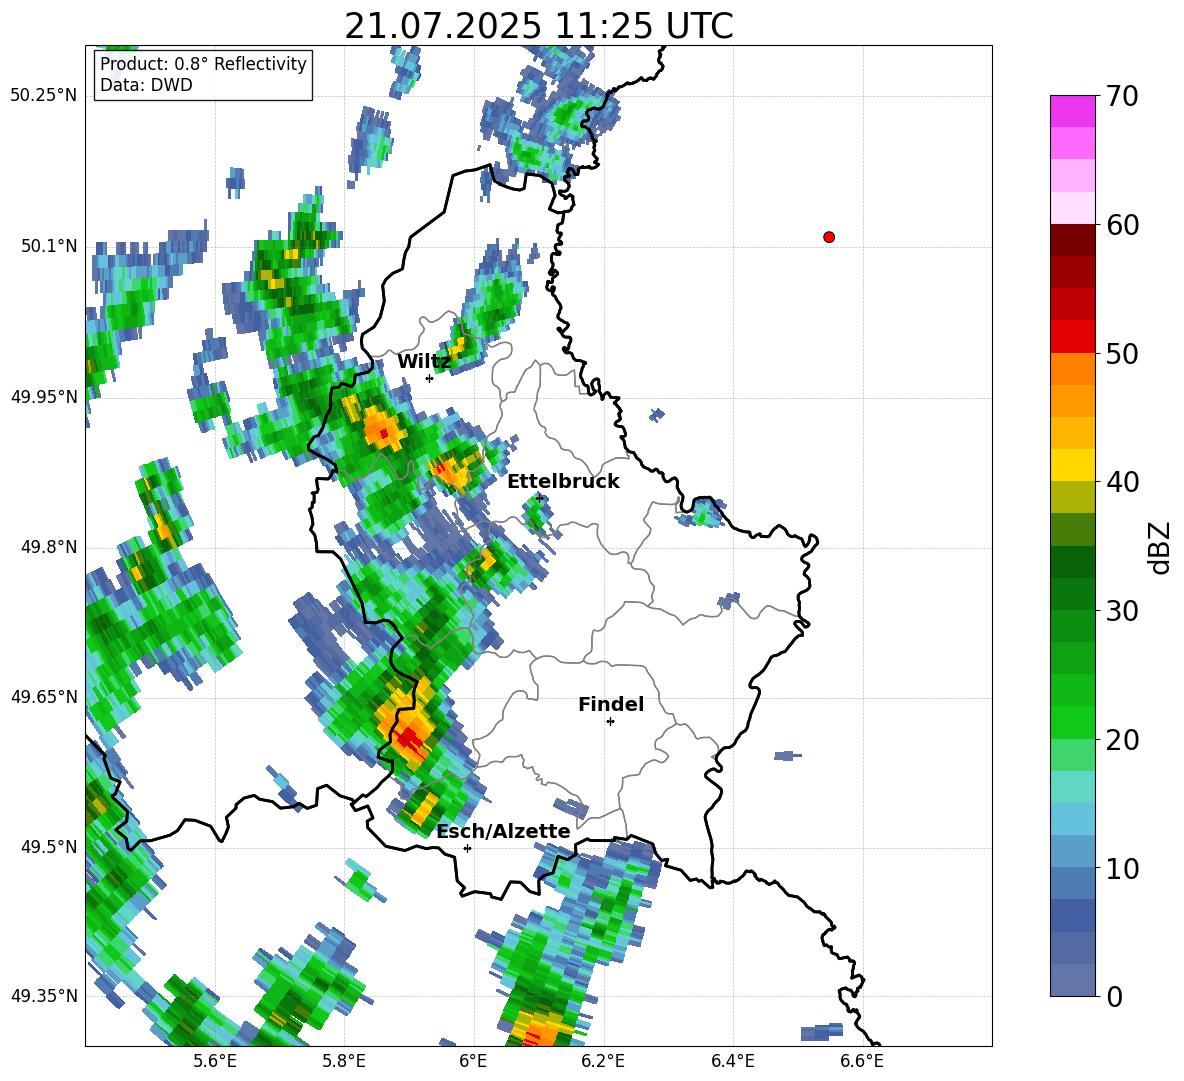This screenshot has height=1081, width=1184.
Task: Click the 49.35°N latitude label
Action: [x=43, y=996]
